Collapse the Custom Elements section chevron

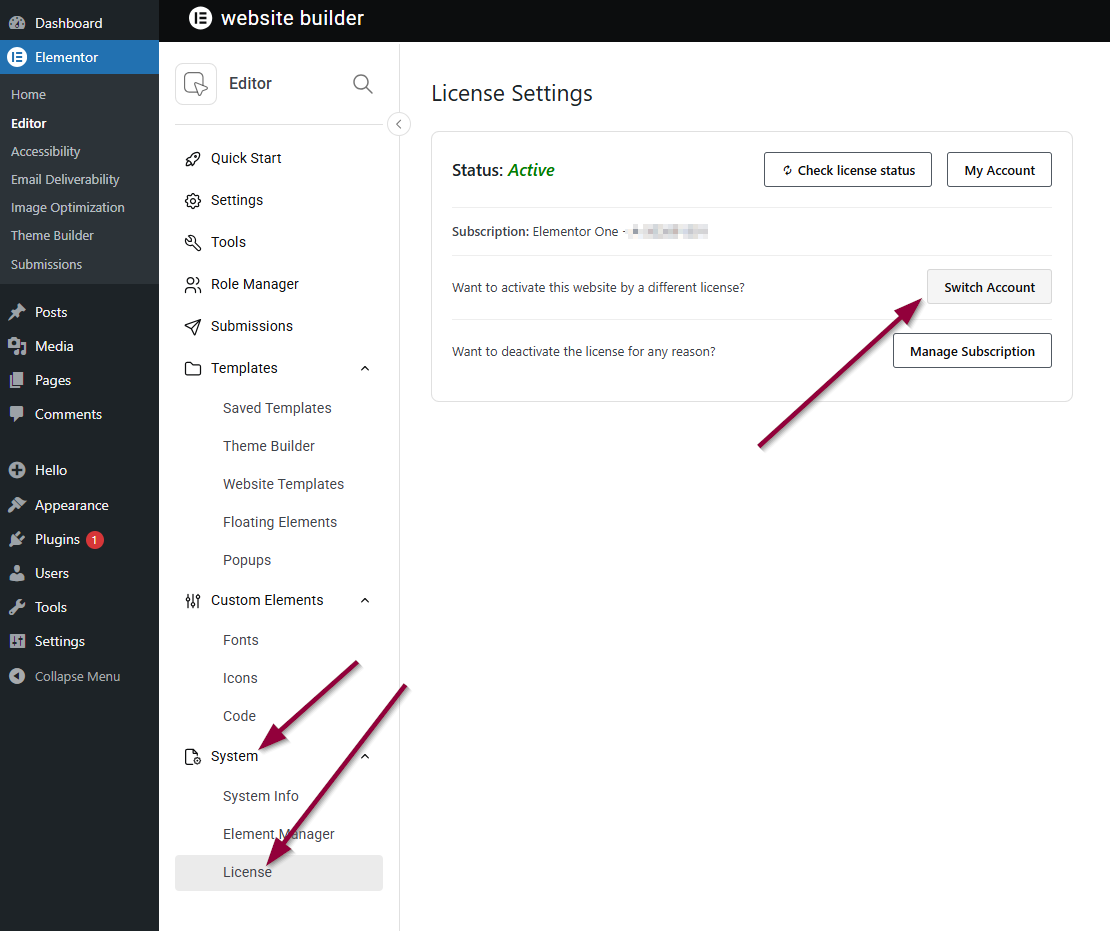(365, 600)
